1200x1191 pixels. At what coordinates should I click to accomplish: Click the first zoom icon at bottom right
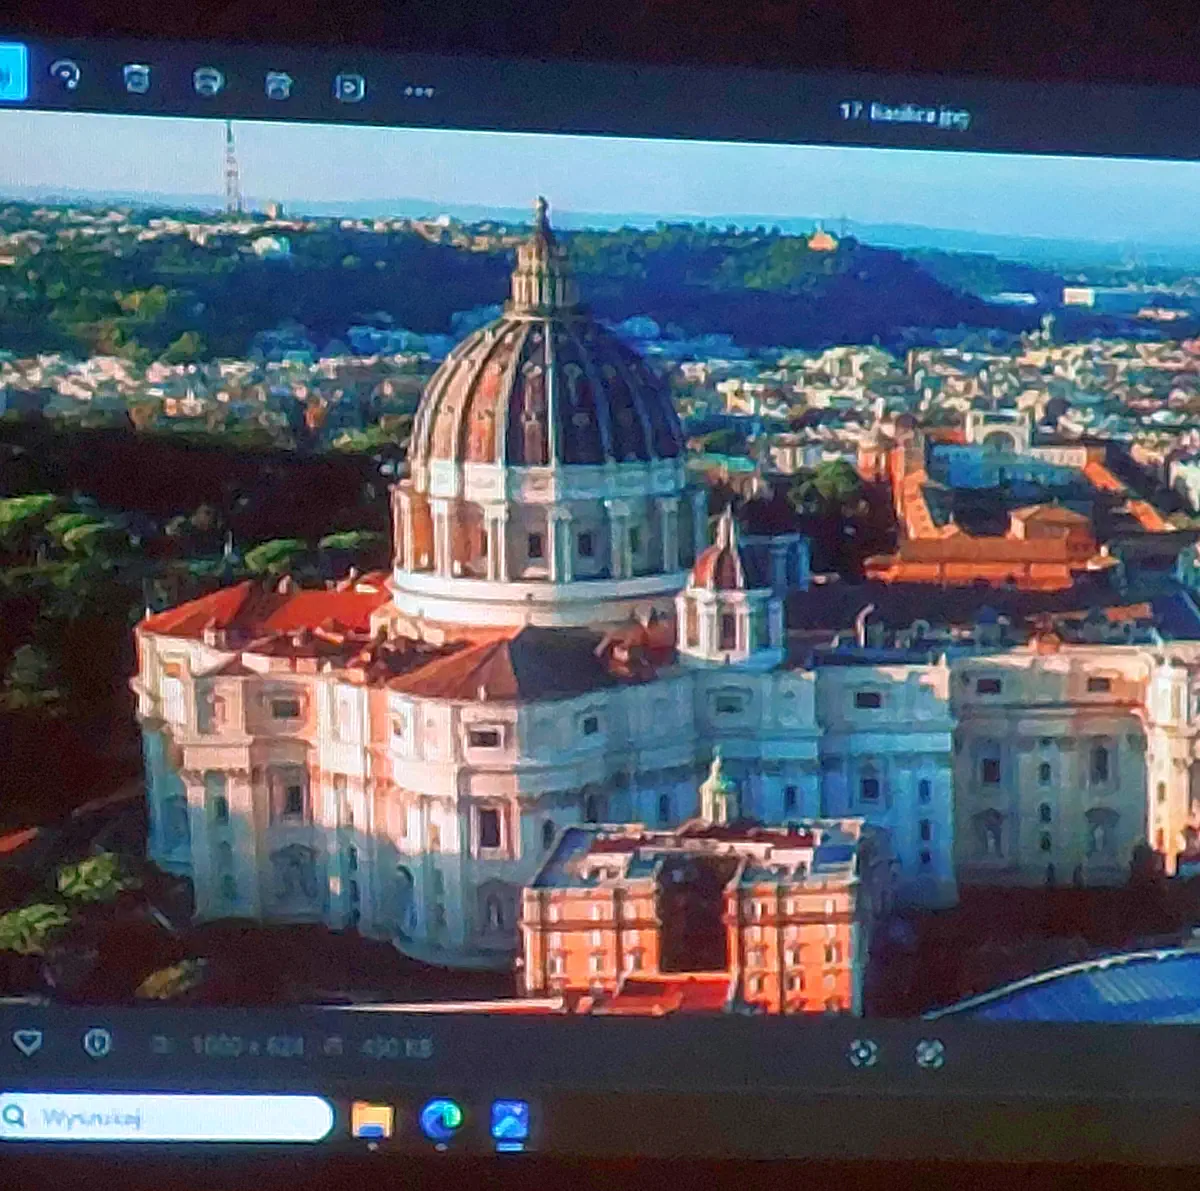click(x=862, y=1052)
